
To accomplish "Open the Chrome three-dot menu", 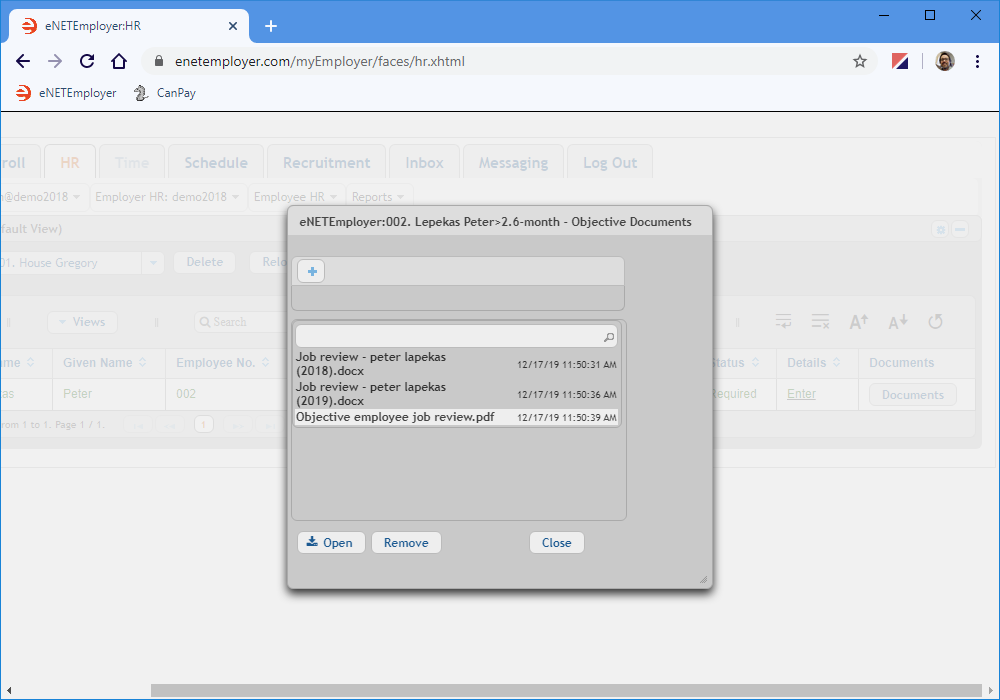I will (977, 61).
